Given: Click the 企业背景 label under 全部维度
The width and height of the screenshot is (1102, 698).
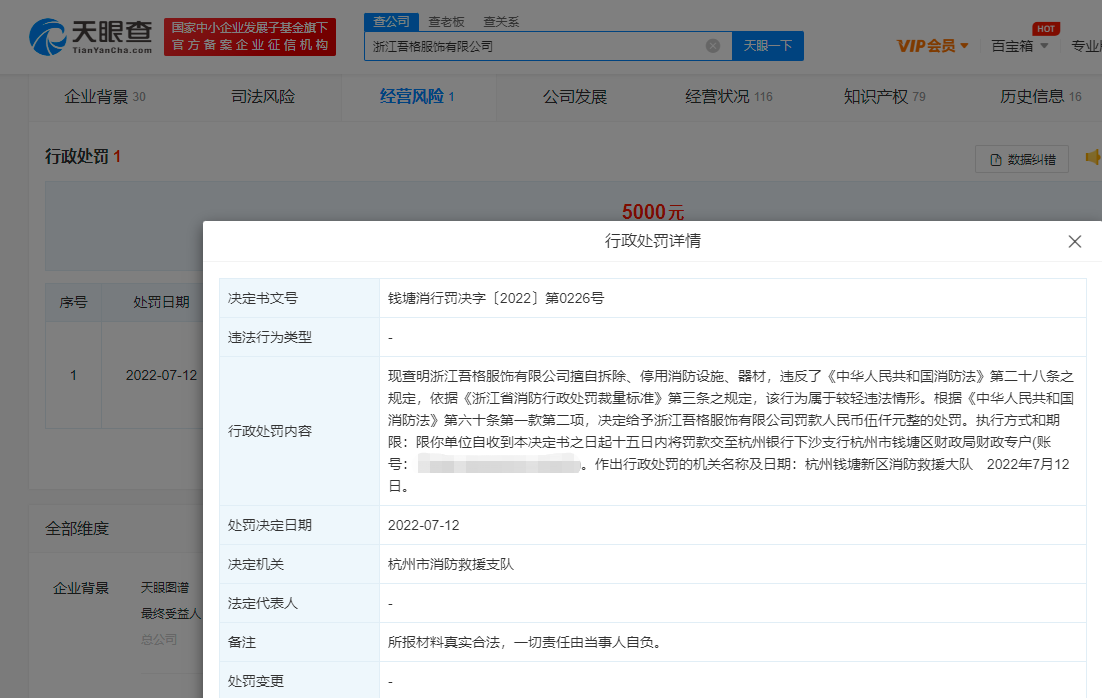Looking at the screenshot, I should (81, 588).
